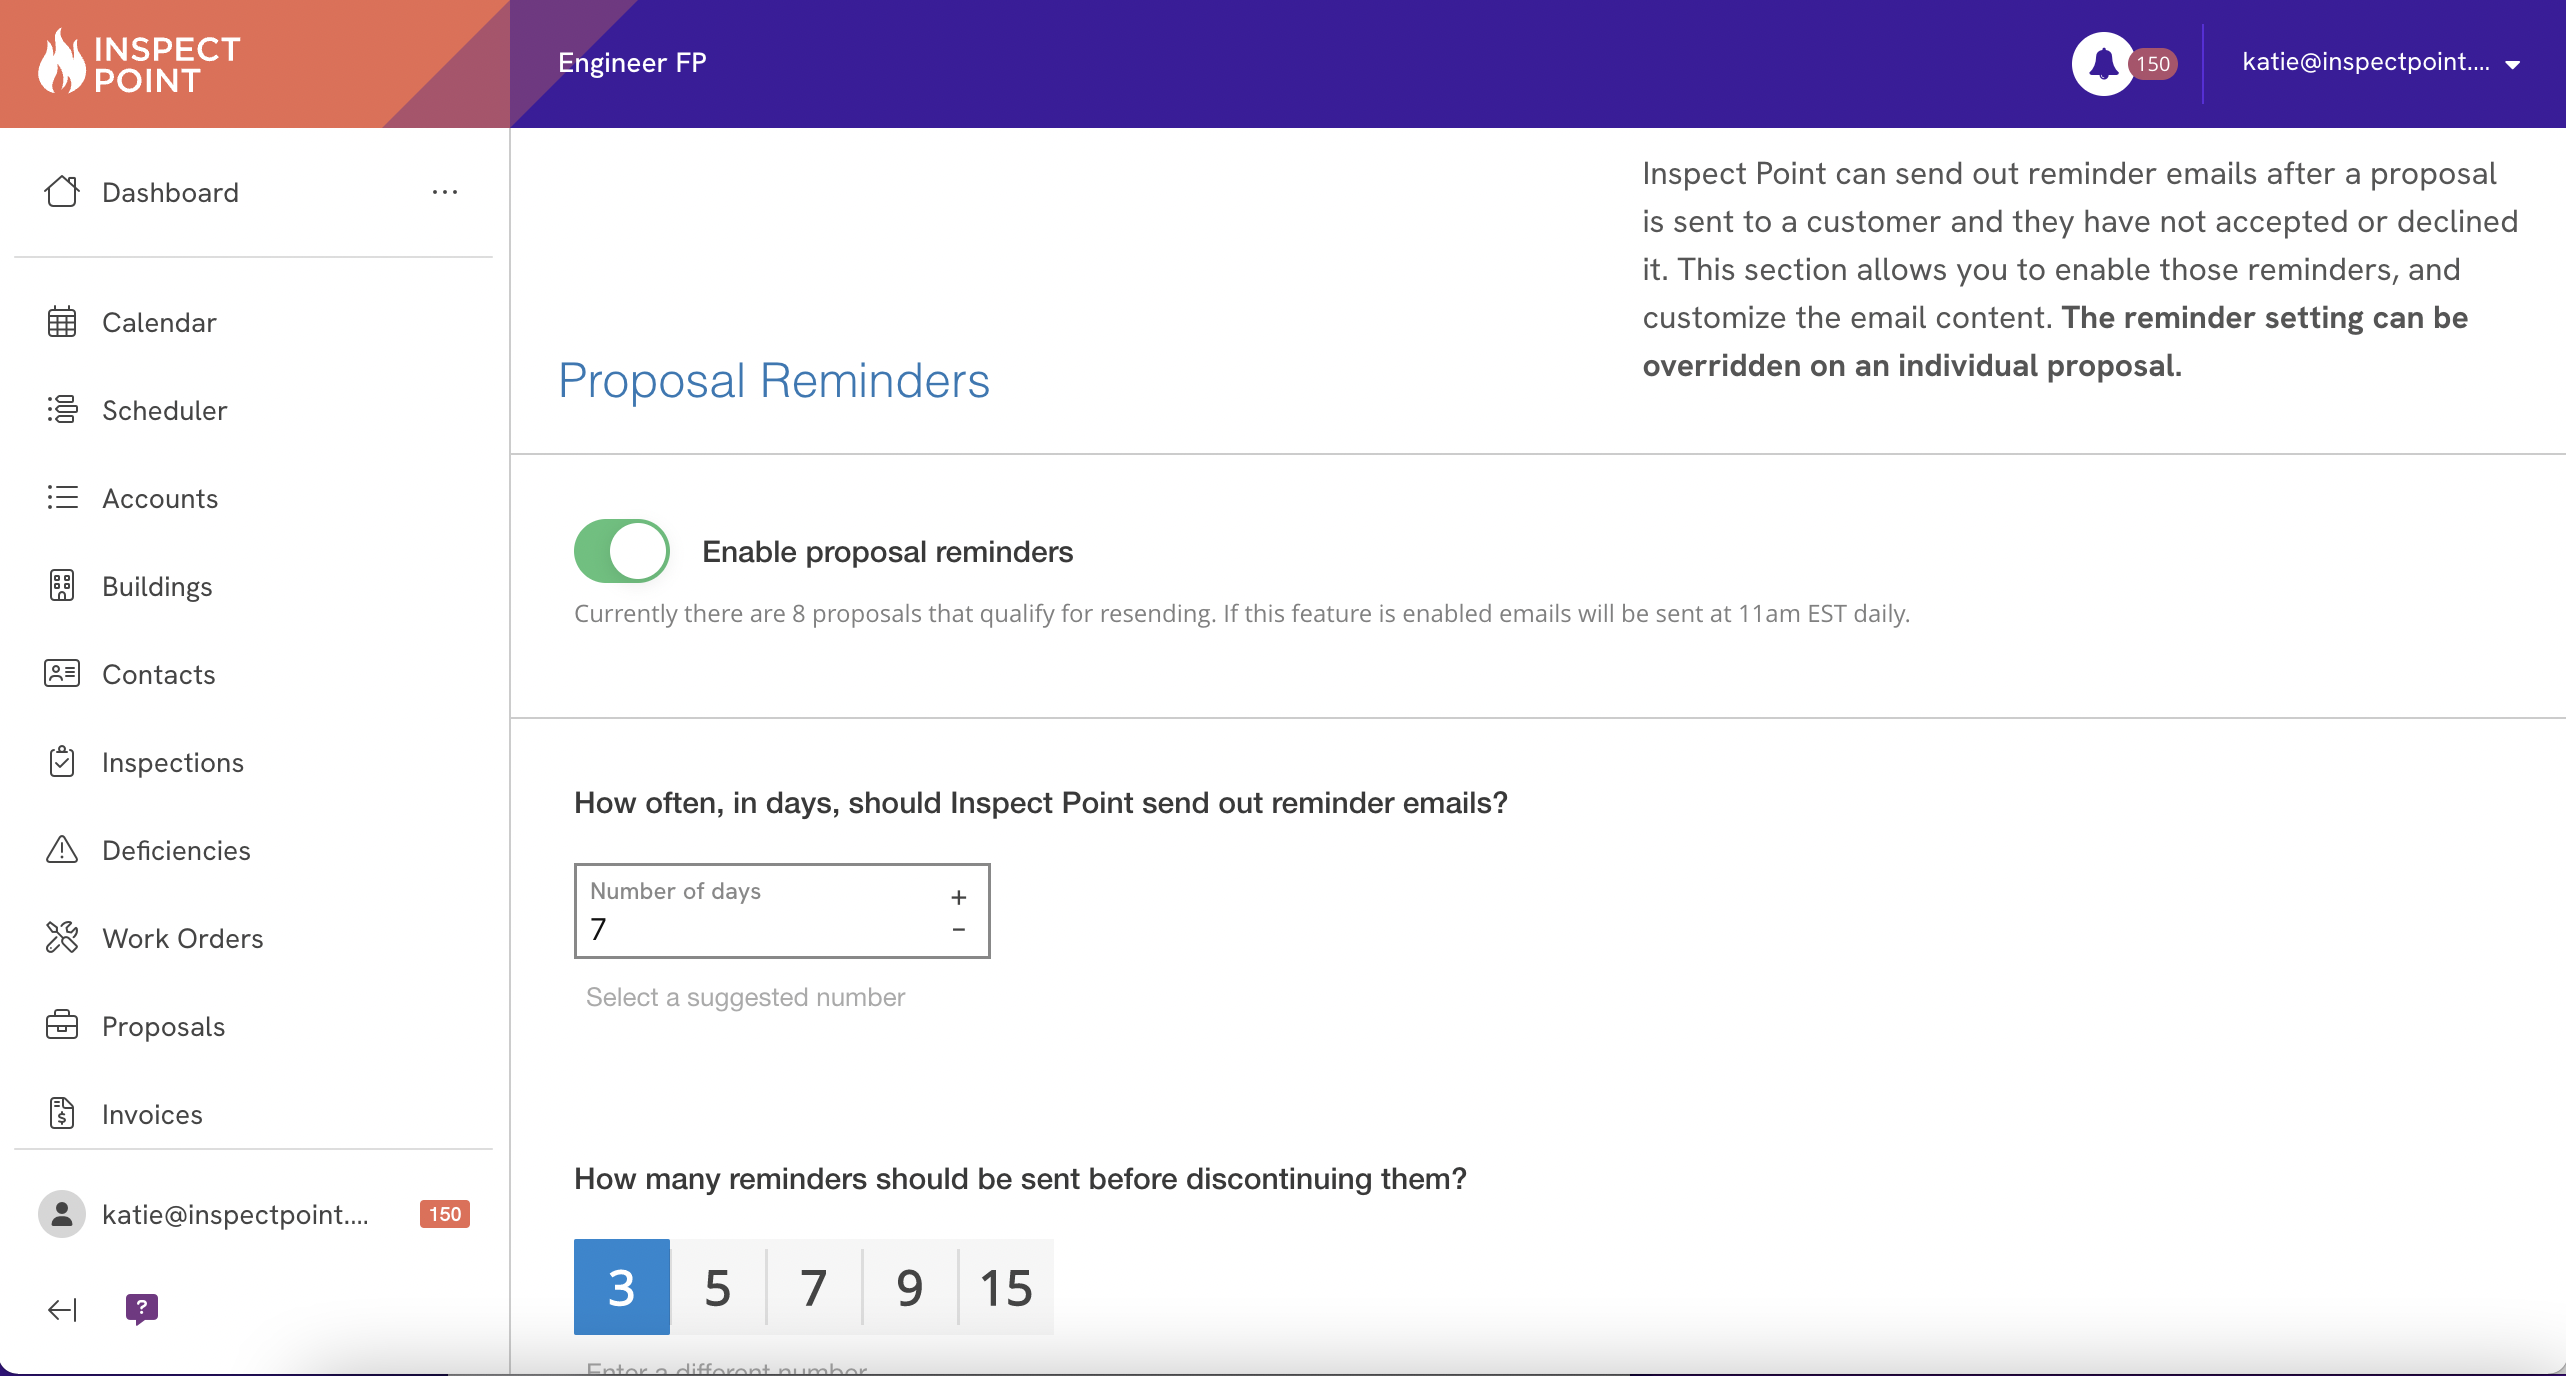The height and width of the screenshot is (1376, 2566).
Task: Click the Work Orders sidebar icon
Action: [61, 938]
